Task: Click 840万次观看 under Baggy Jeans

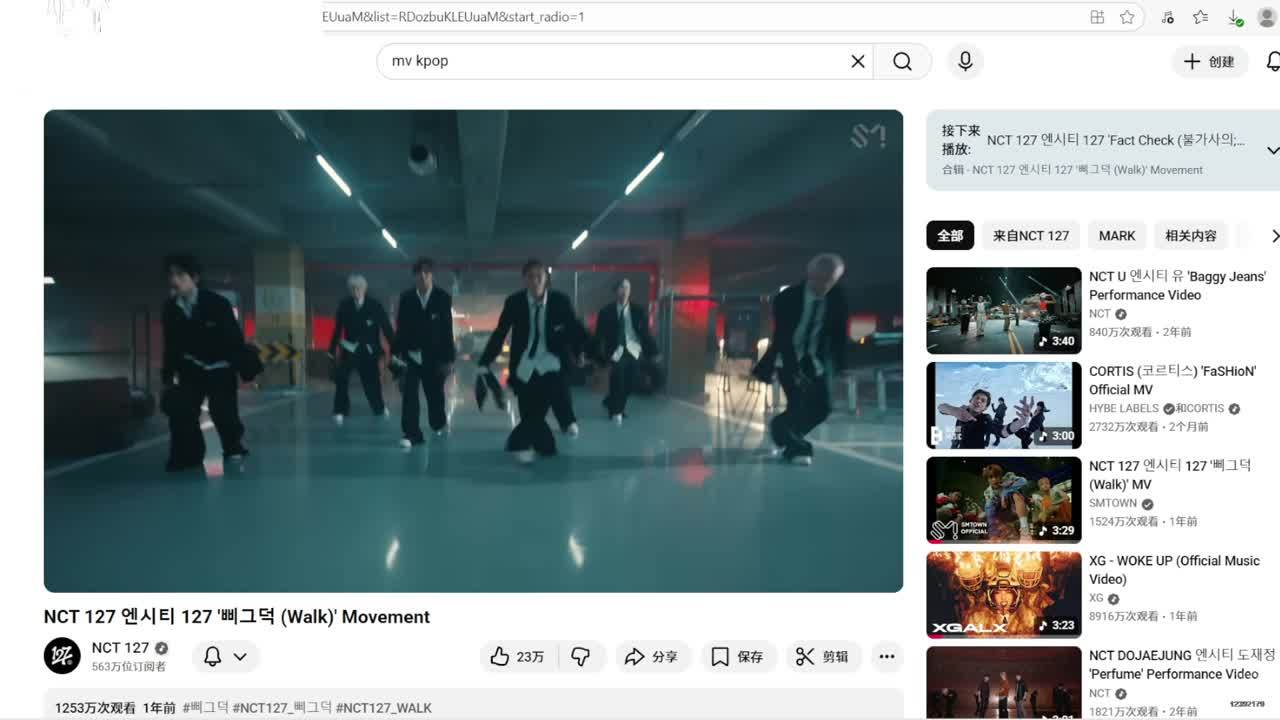Action: (1123, 332)
